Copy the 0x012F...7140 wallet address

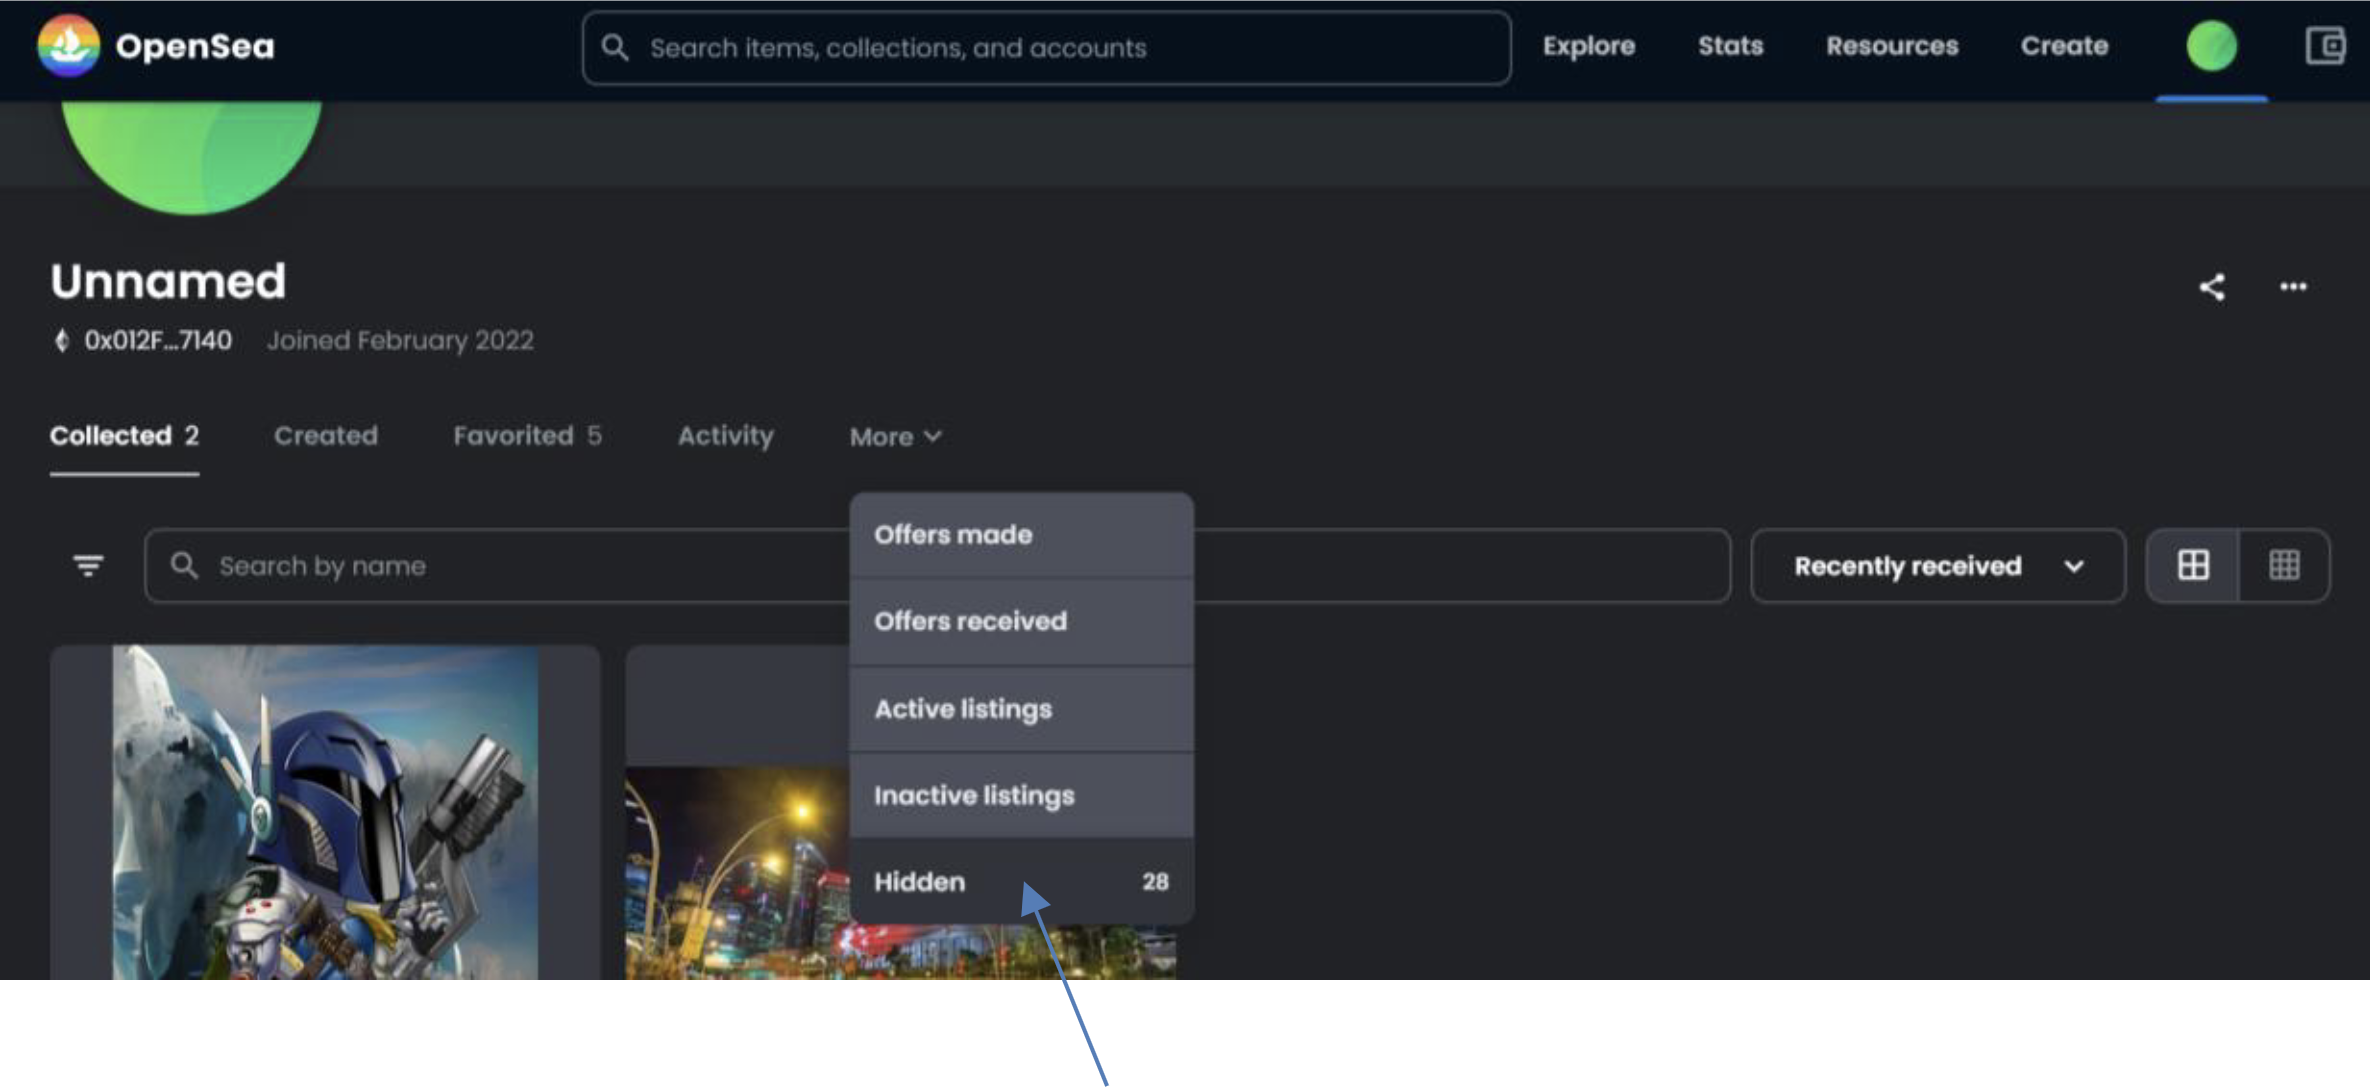[x=157, y=341]
